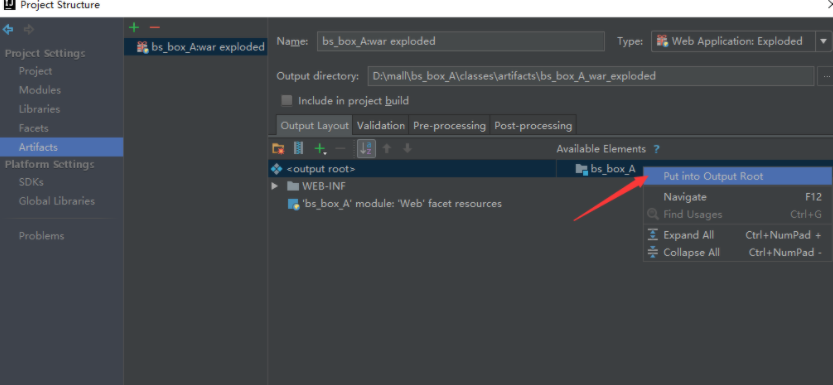
Task: Open the Pre-processing tab
Action: click(449, 126)
